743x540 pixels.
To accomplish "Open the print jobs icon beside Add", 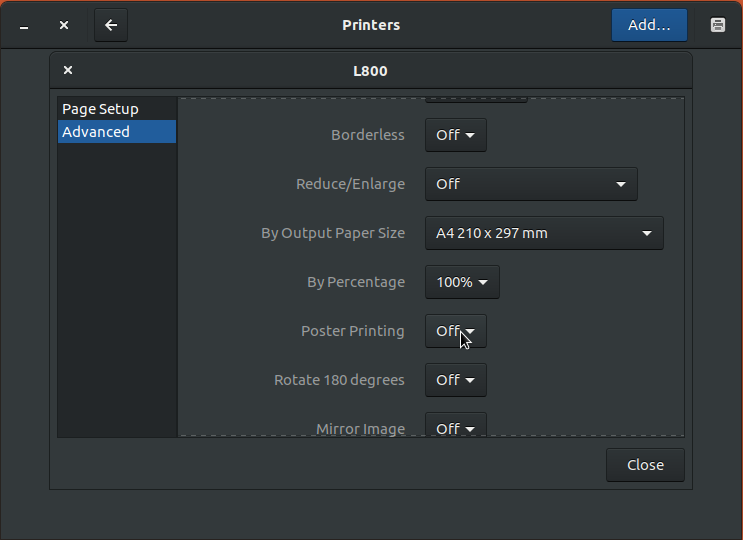I will point(718,25).
